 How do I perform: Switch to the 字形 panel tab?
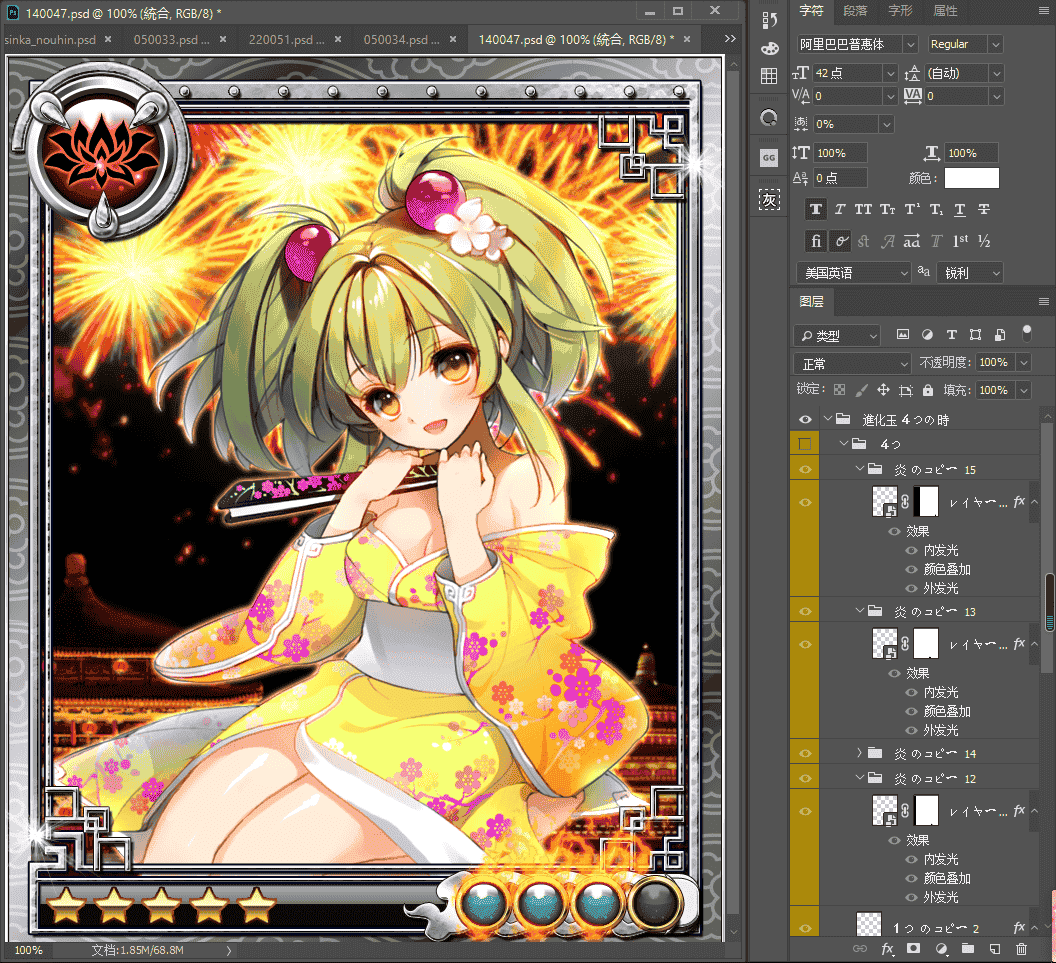pos(900,11)
